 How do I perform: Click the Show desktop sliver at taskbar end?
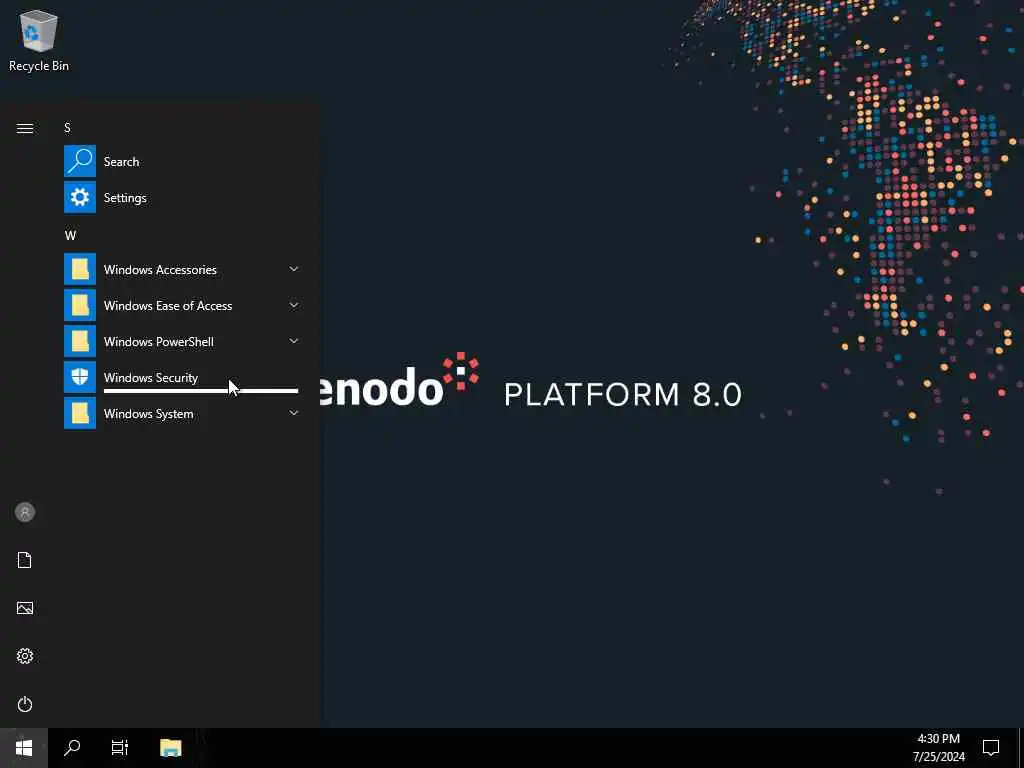pyautogui.click(x=1021, y=748)
